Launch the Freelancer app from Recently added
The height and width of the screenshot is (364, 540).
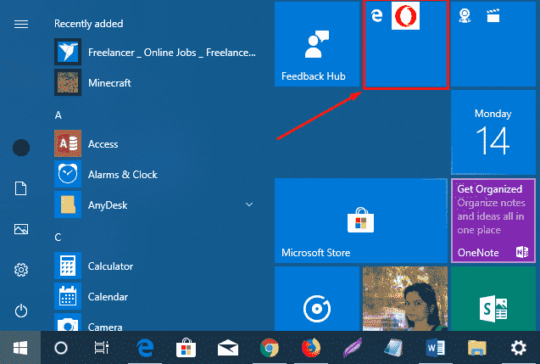[155, 52]
